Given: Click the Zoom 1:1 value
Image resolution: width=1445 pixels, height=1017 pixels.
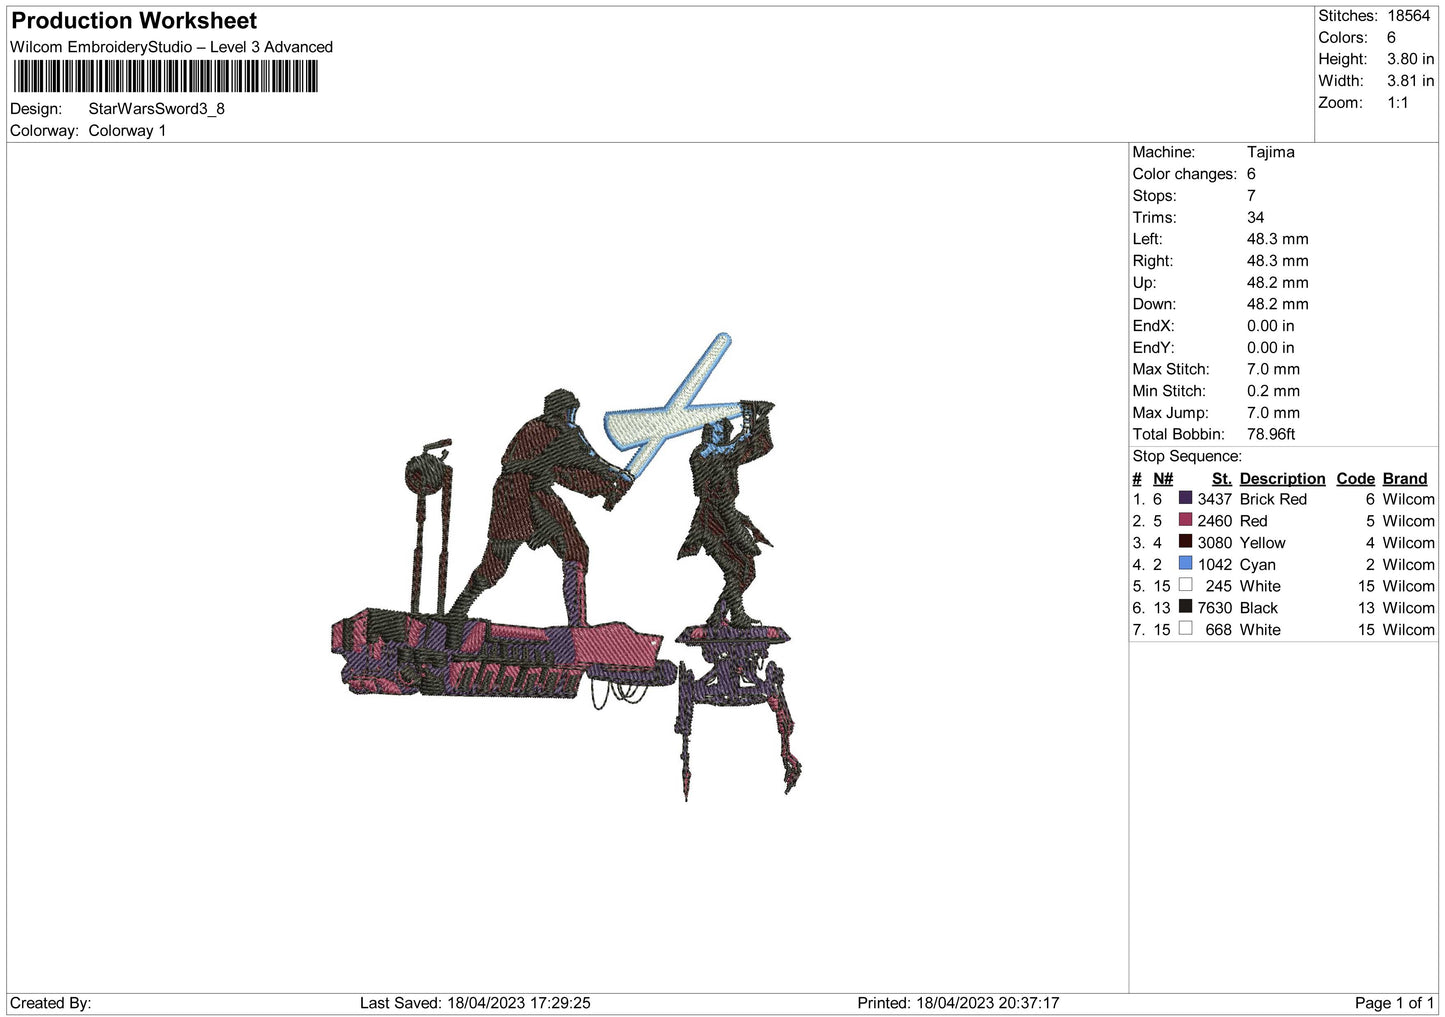Looking at the screenshot, I should (x=1399, y=103).
